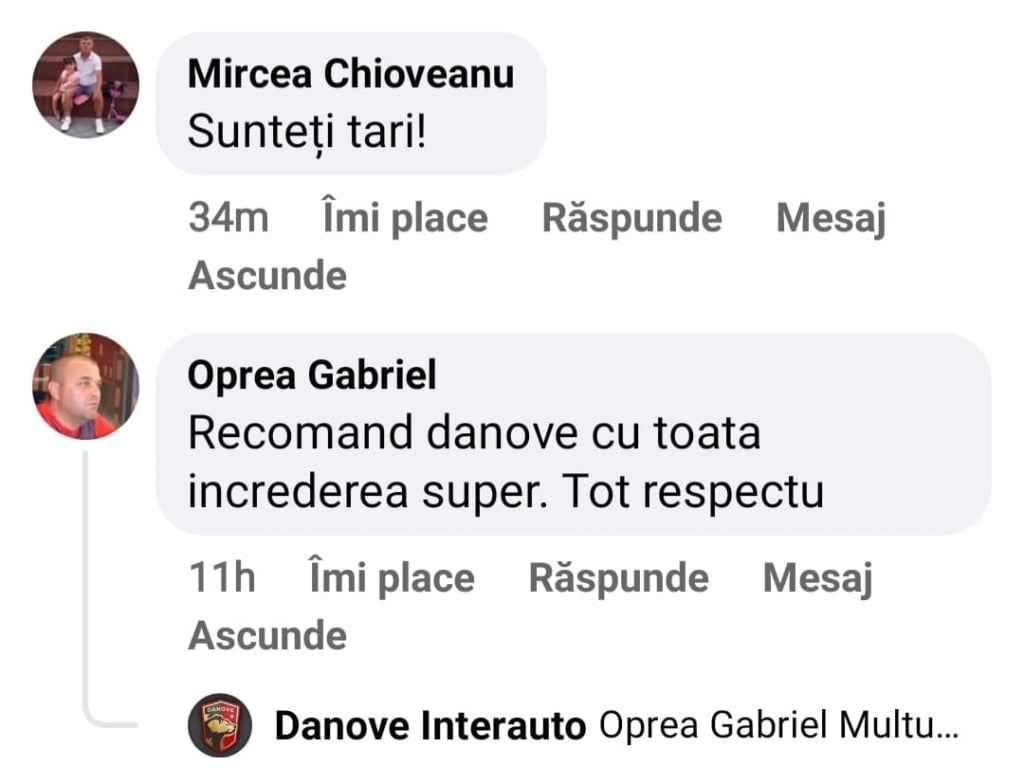Select the "Sunteți tari!" comment text
The height and width of the screenshot is (784, 1024).
click(306, 133)
